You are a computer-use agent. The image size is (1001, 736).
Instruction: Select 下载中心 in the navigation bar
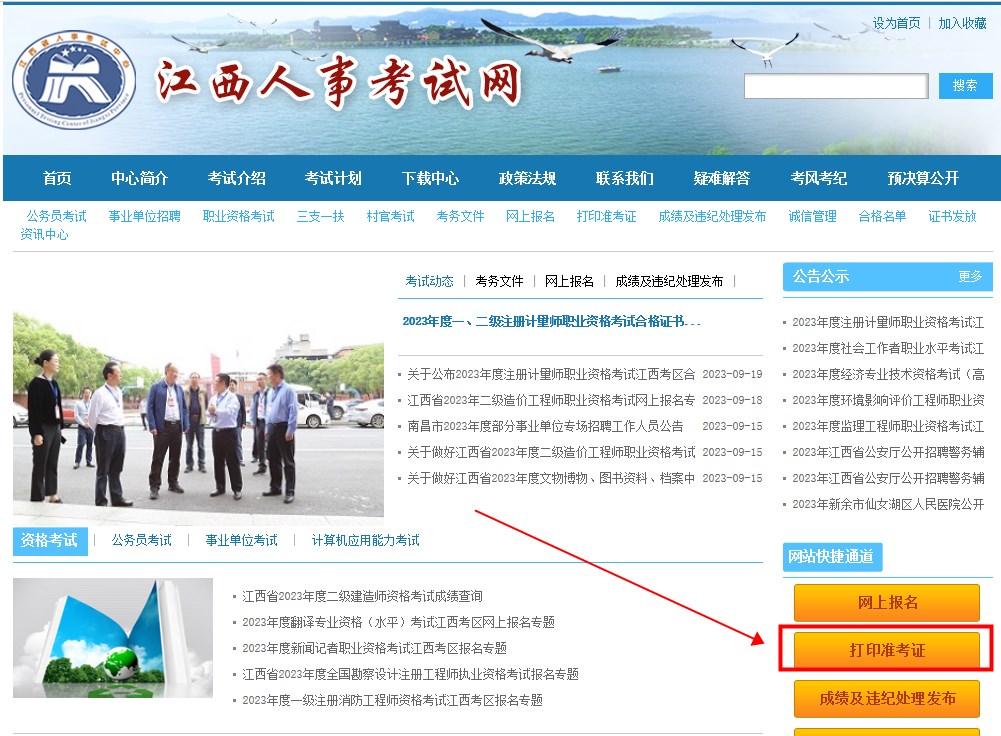point(430,178)
